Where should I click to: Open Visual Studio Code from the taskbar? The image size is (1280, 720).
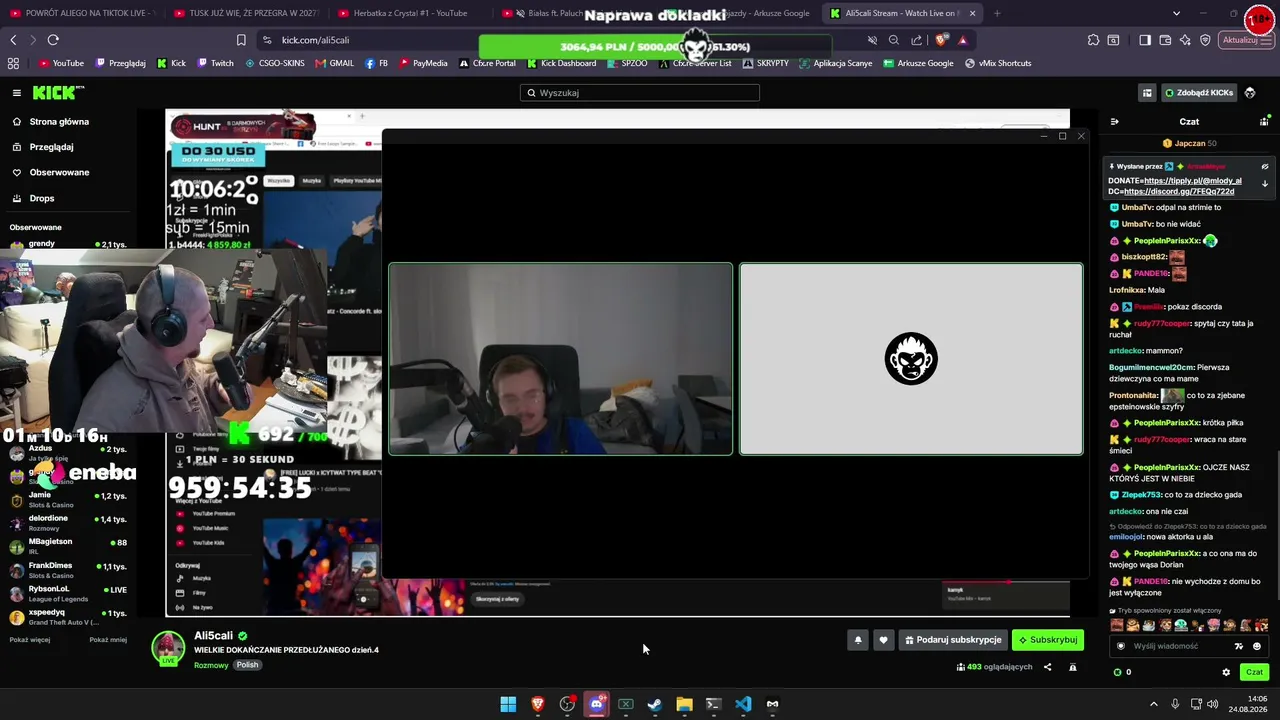pyautogui.click(x=743, y=704)
